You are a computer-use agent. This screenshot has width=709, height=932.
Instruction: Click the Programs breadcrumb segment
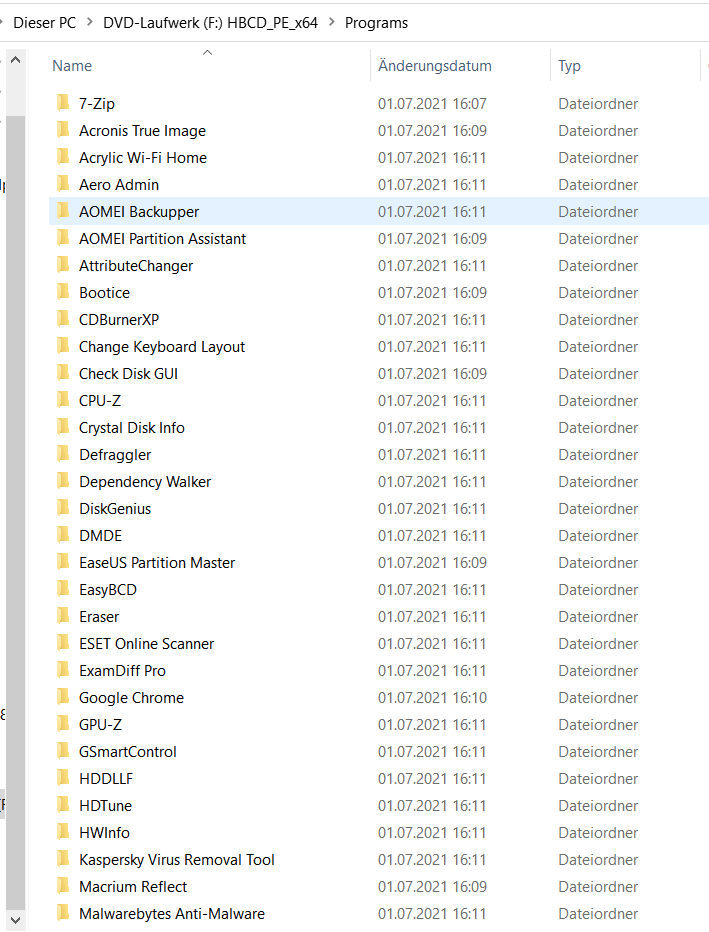376,23
